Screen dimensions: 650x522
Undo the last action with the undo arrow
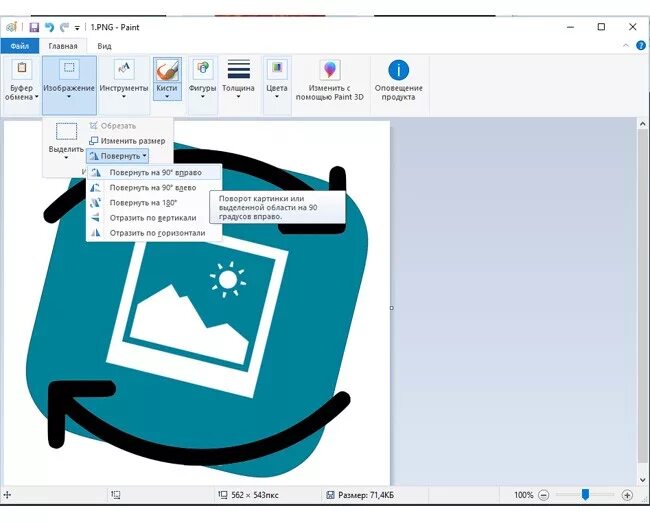(x=49, y=27)
